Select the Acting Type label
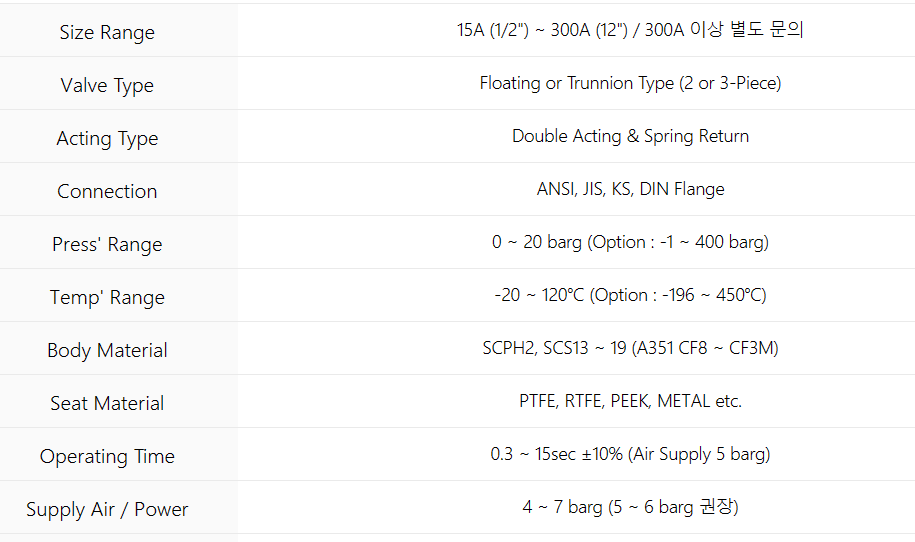915x542 pixels. point(107,138)
